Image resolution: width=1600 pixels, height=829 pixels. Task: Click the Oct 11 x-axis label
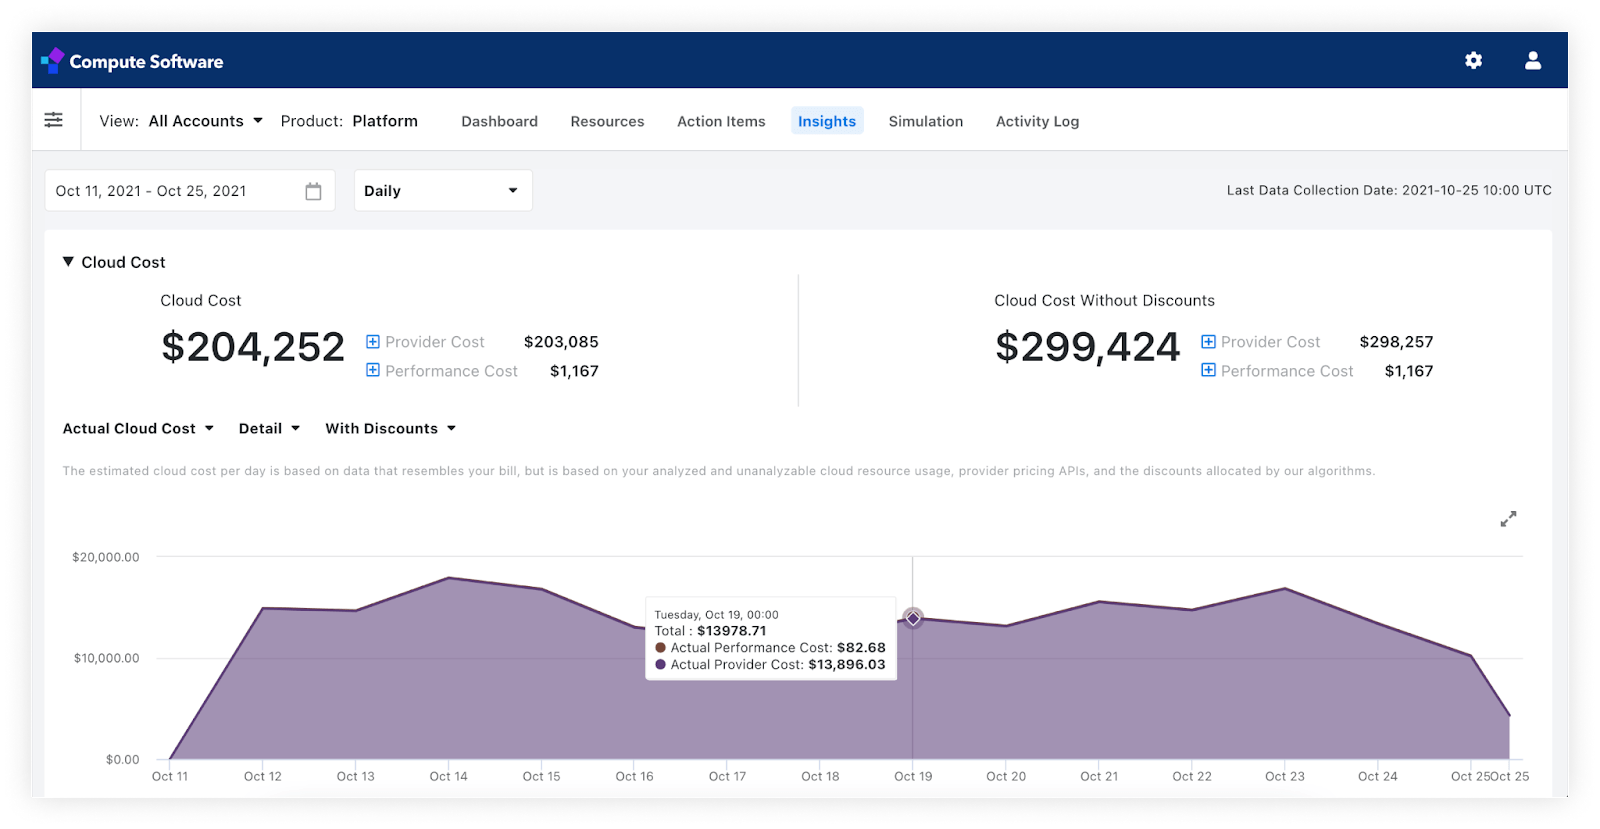(170, 776)
